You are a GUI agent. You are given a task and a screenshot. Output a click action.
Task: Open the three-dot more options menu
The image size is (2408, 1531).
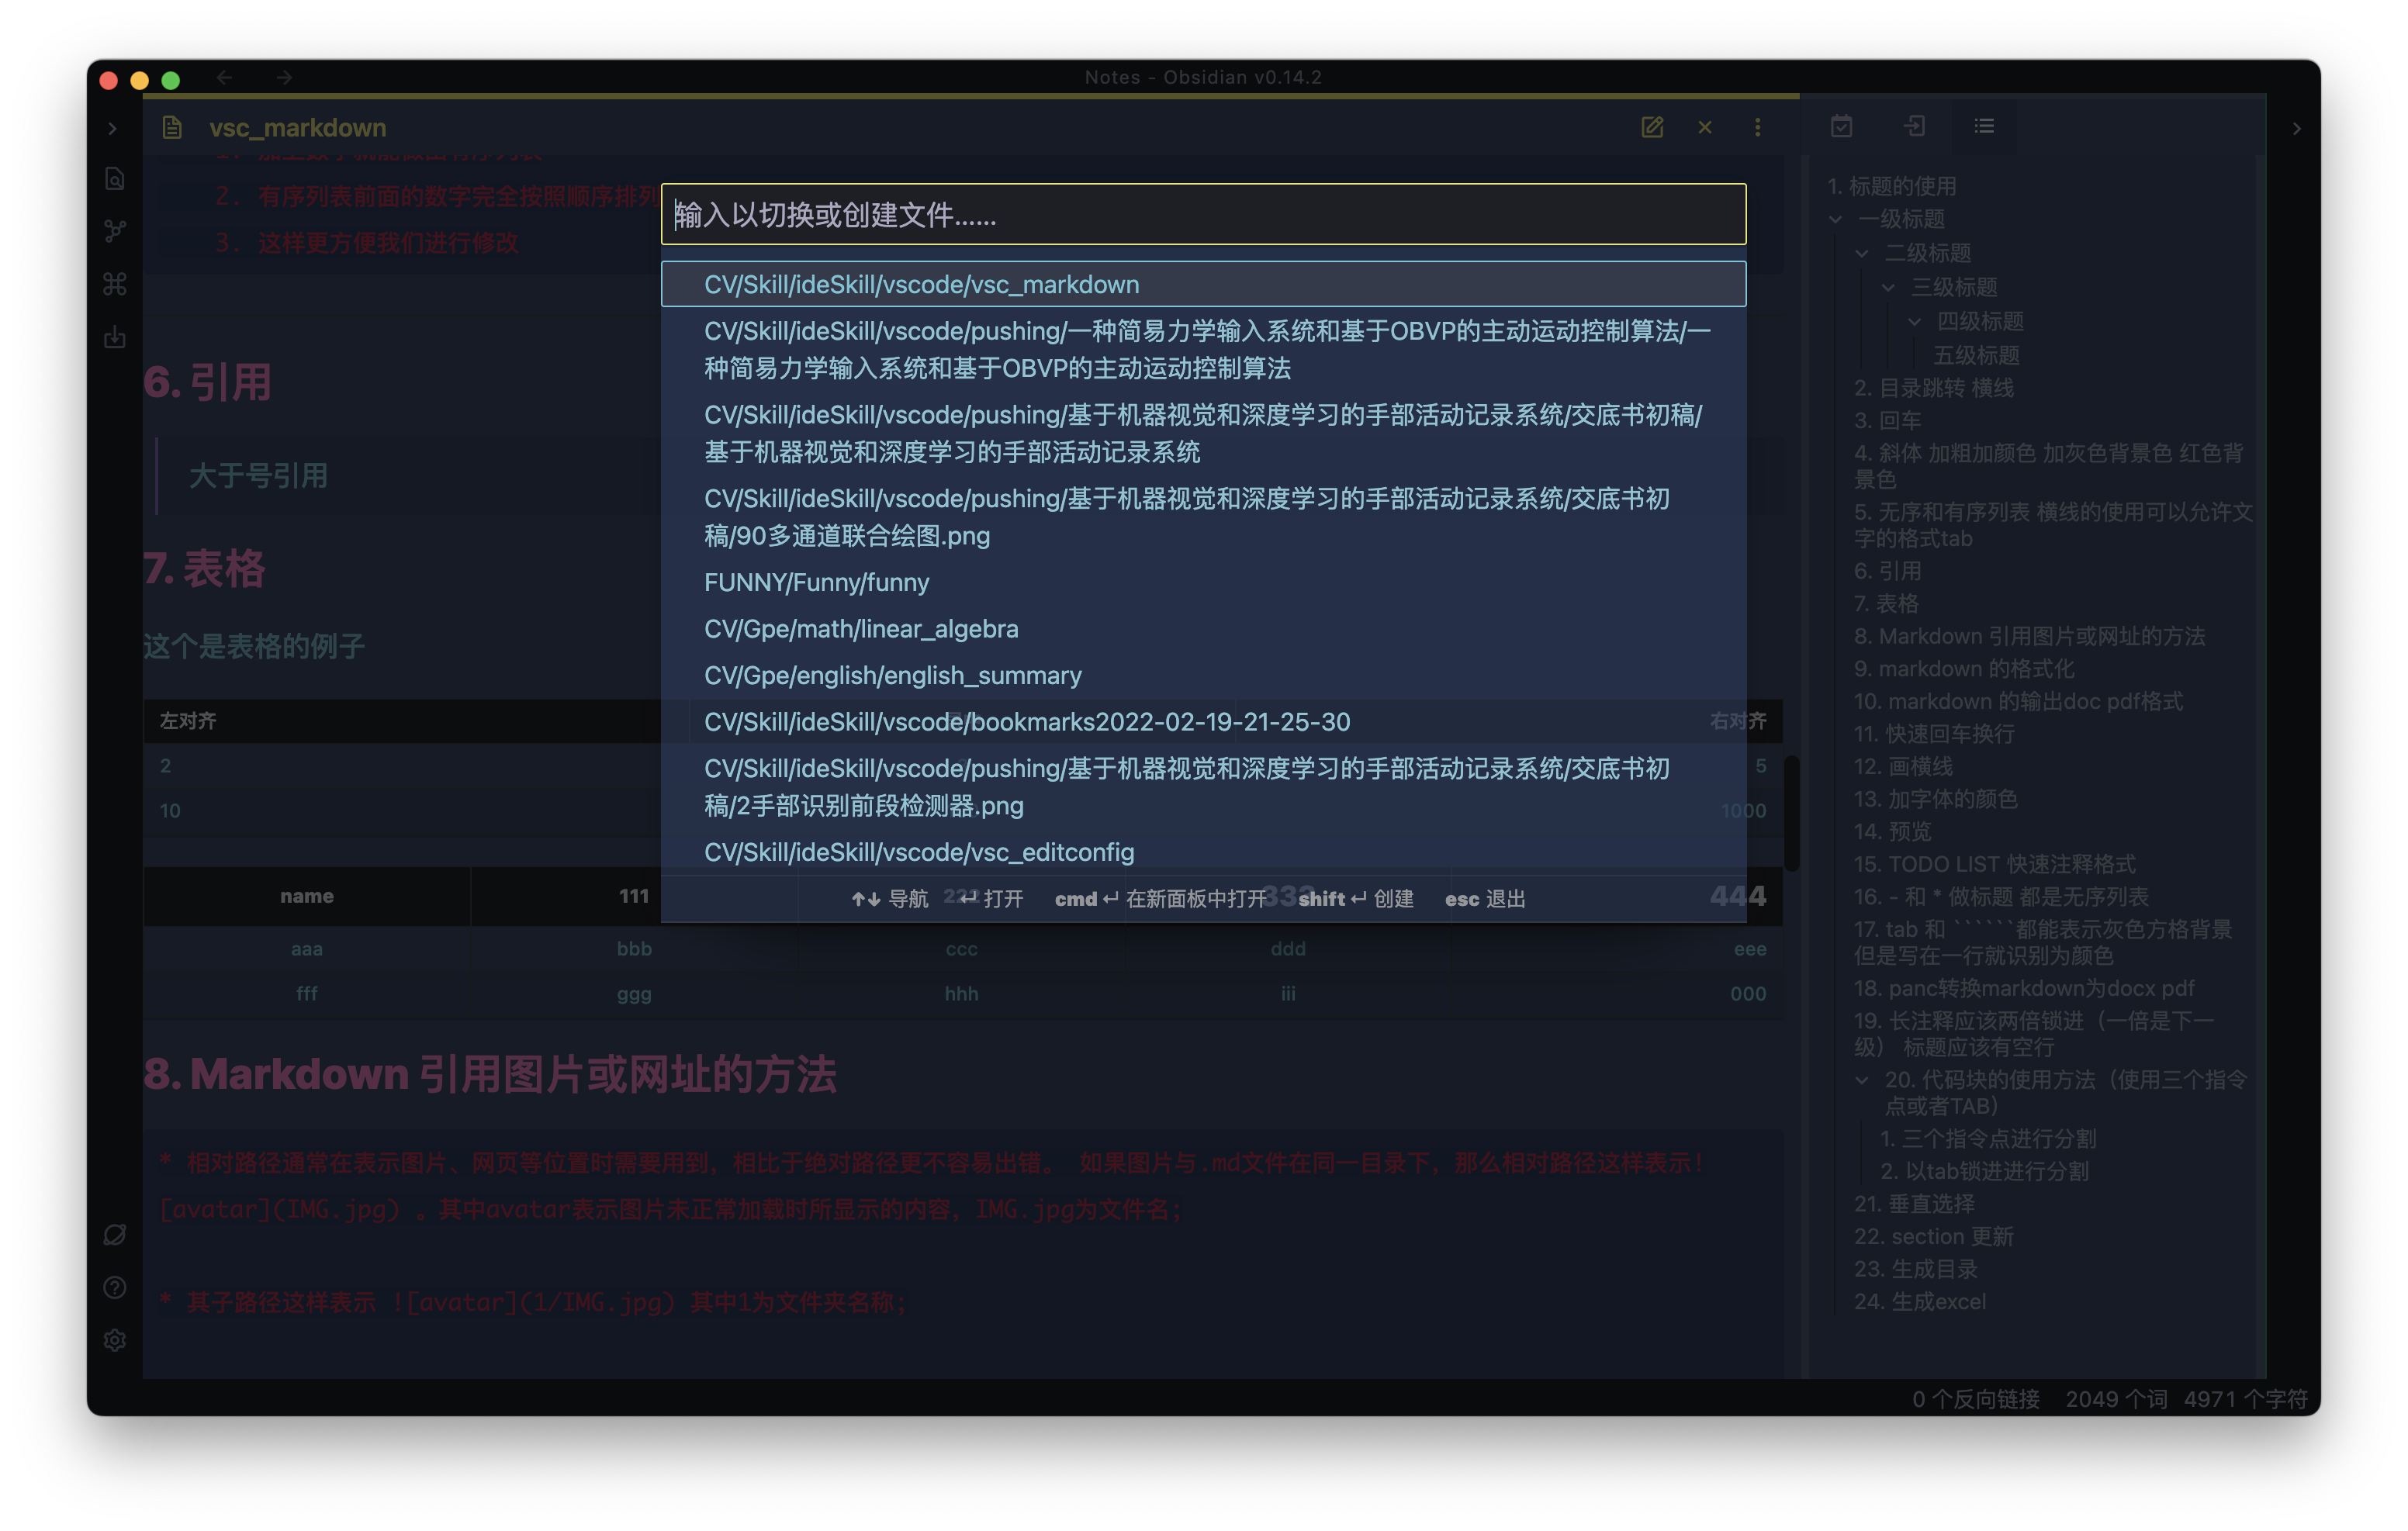[x=1757, y=127]
